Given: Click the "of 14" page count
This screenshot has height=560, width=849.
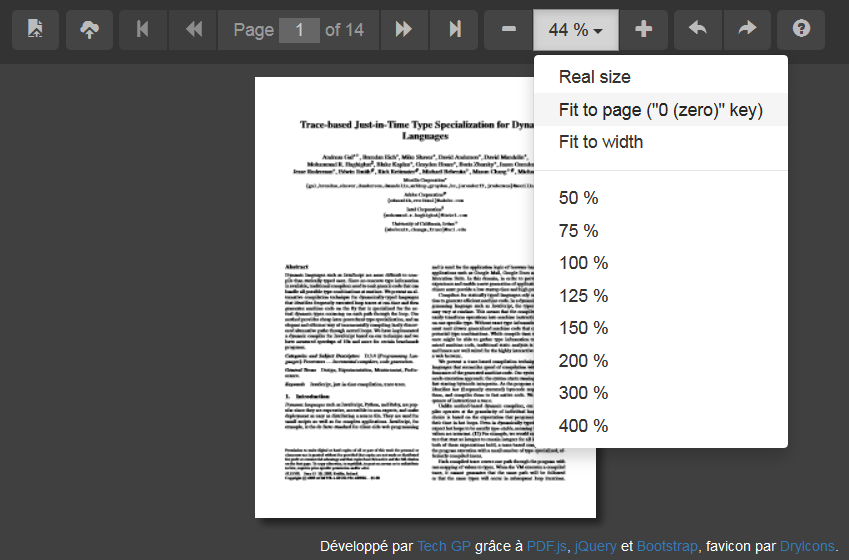Looking at the screenshot, I should tap(344, 30).
